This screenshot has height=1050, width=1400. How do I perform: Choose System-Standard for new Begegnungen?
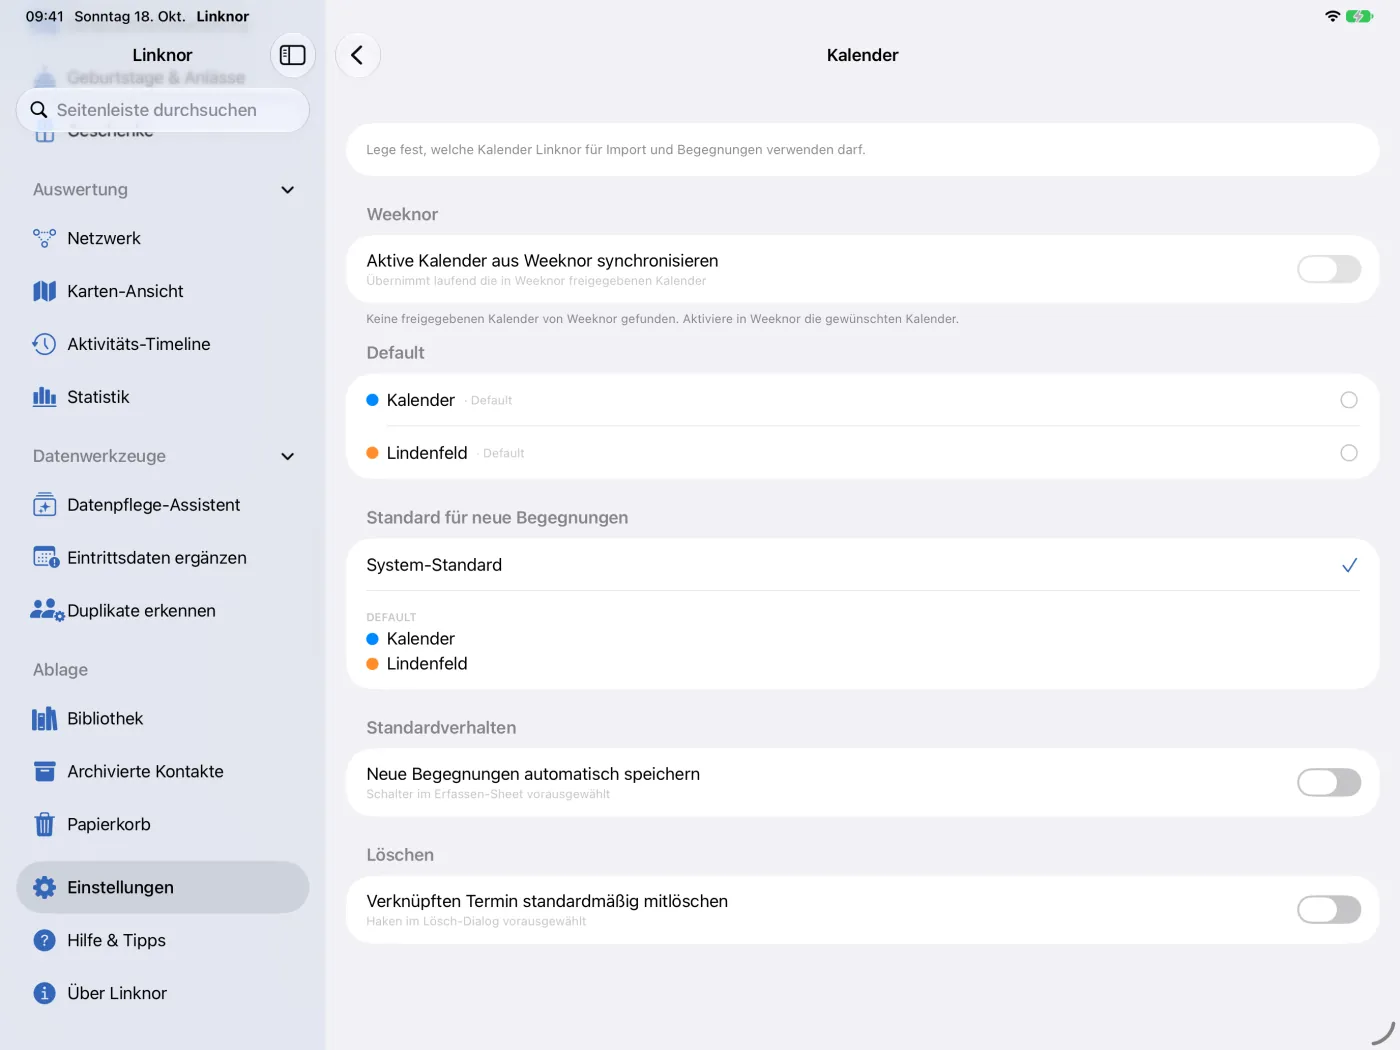tap(863, 565)
